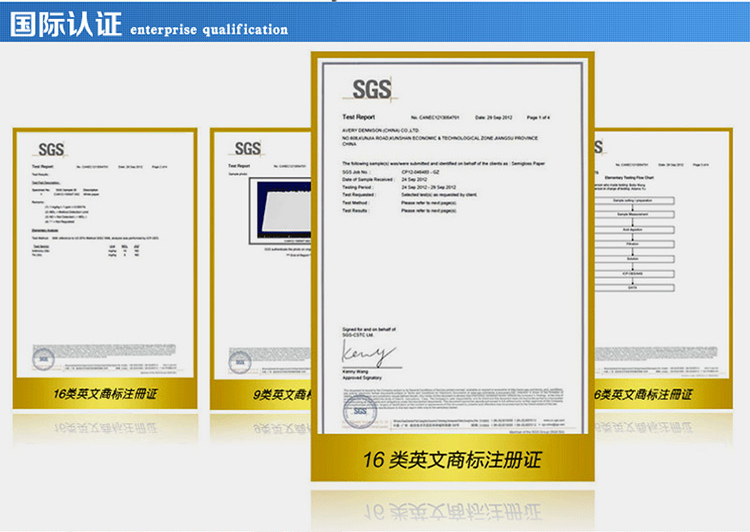This screenshot has height=532, width=750.
Task: Click center caption '16 类英文商标注册证'
Action: point(452,460)
